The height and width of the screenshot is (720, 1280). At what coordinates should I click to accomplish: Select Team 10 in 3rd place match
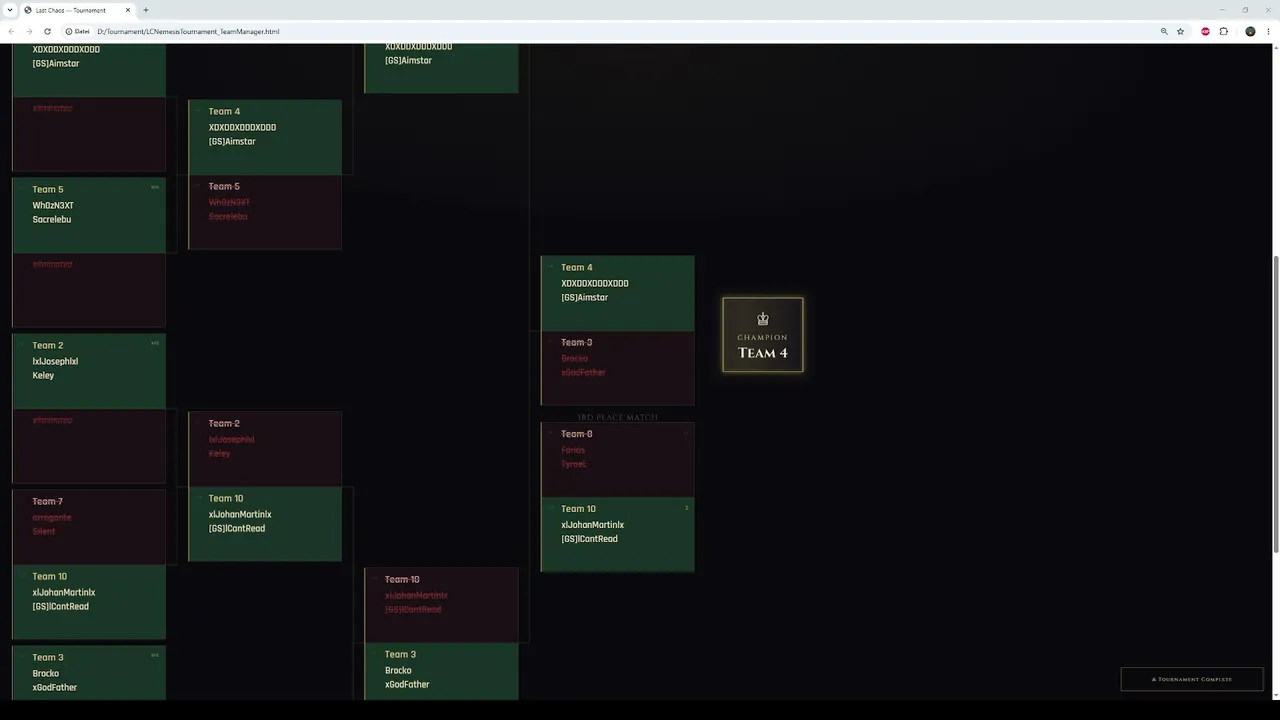pyautogui.click(x=618, y=535)
